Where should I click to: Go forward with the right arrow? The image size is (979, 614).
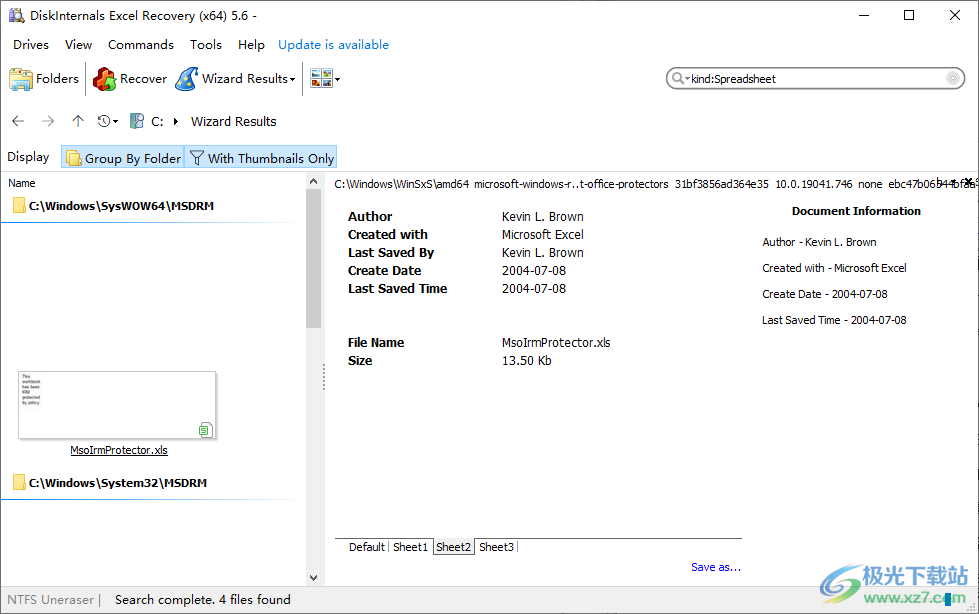coord(48,121)
